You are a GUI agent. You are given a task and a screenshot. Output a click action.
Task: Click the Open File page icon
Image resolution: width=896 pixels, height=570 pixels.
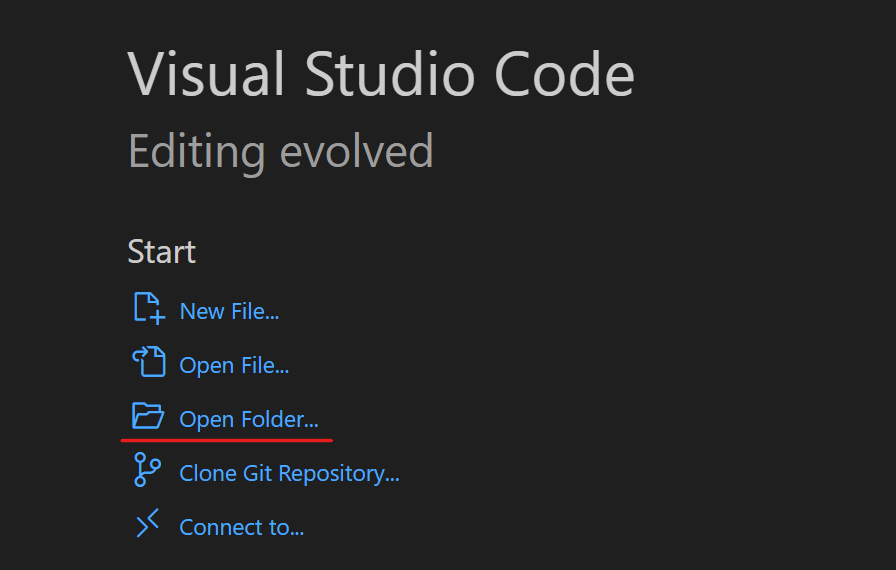click(149, 362)
